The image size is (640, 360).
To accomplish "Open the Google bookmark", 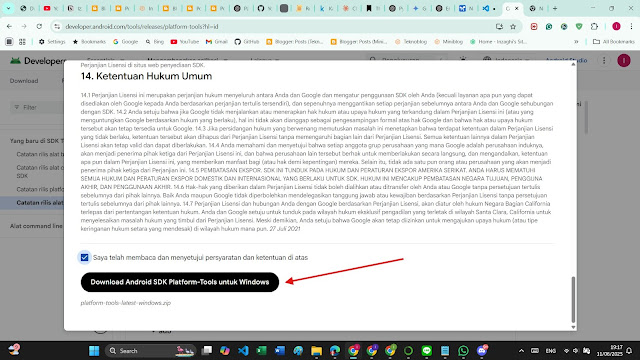I will coord(126,42).
